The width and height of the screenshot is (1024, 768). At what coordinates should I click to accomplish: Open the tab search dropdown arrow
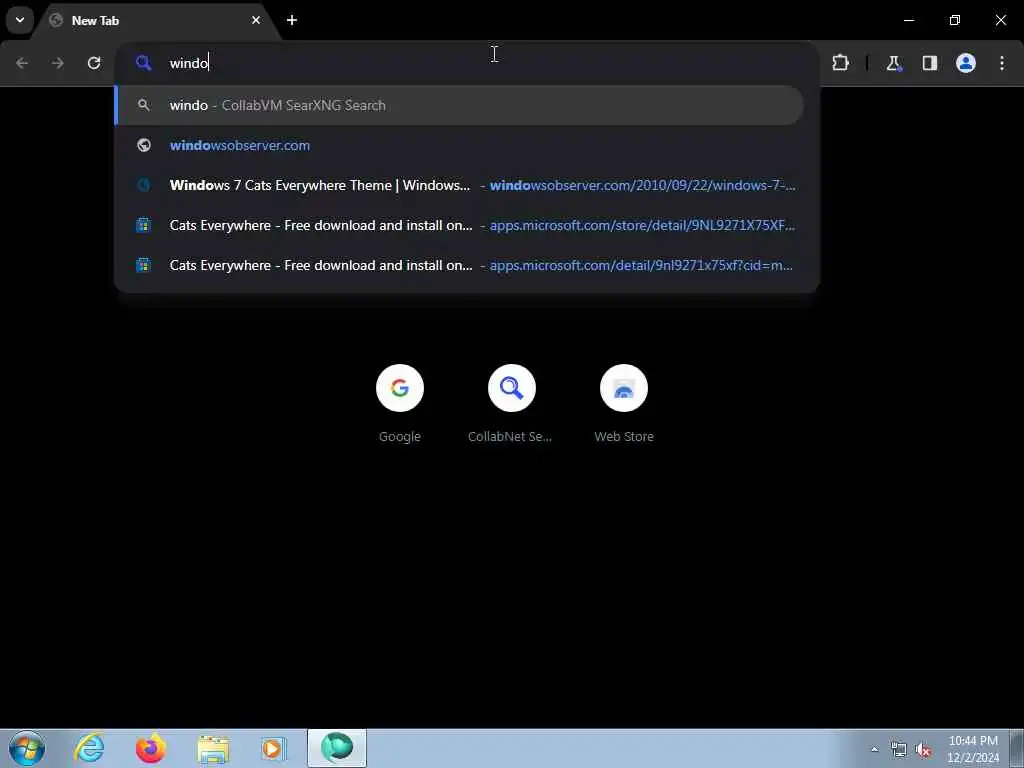click(x=20, y=20)
